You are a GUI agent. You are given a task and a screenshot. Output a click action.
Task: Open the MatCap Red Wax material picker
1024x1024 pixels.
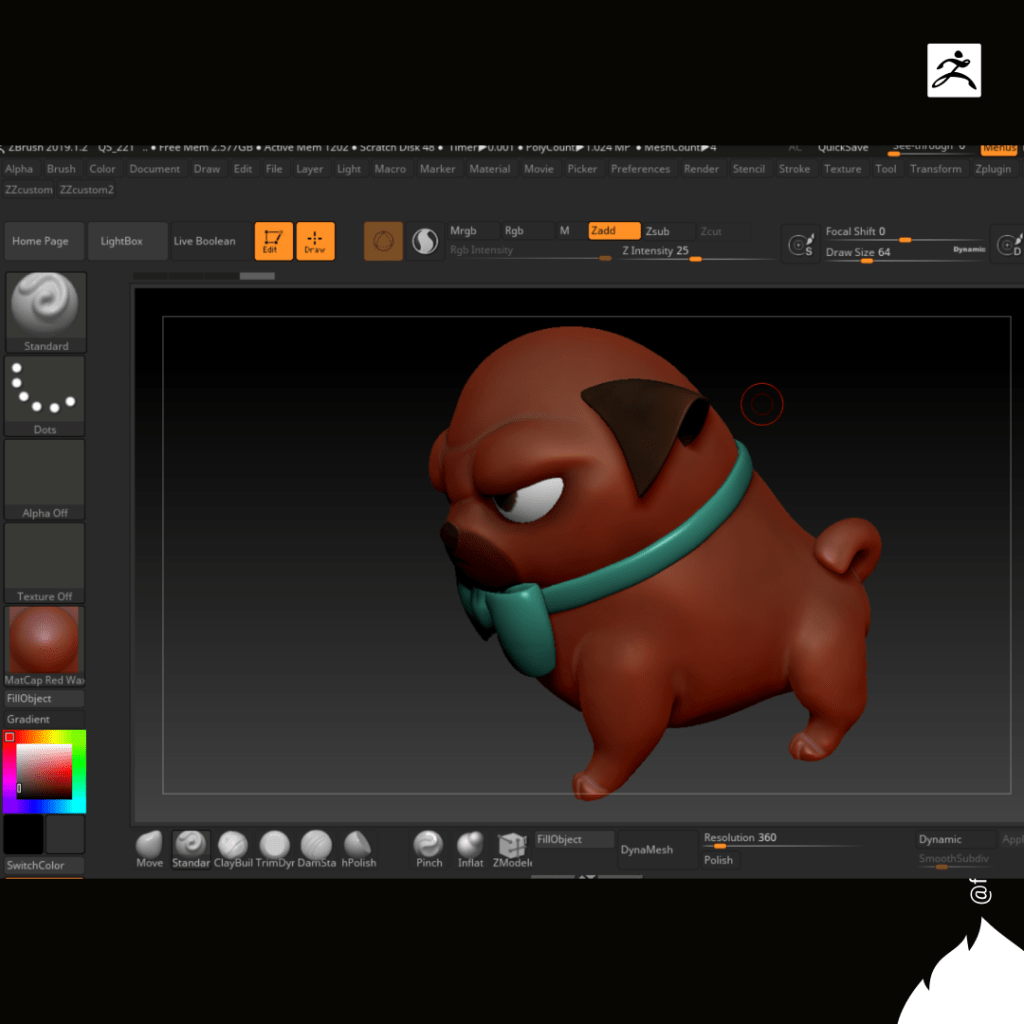click(46, 645)
